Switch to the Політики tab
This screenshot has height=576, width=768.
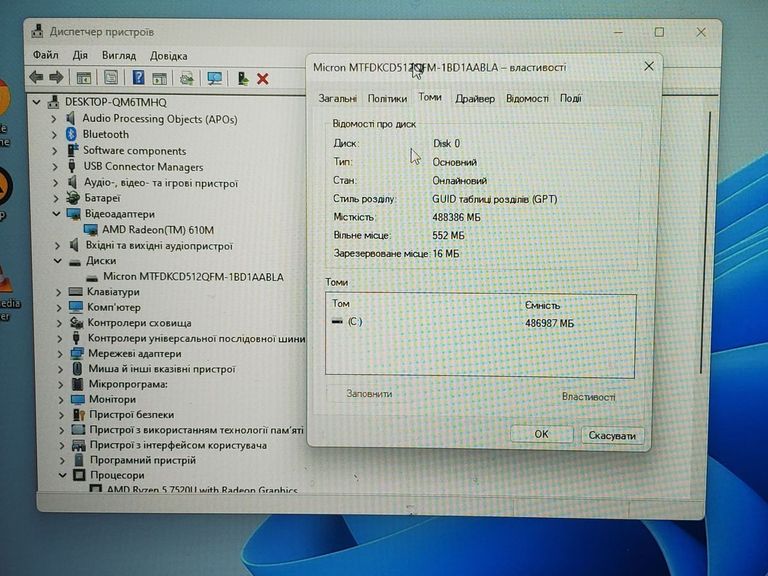pos(387,98)
